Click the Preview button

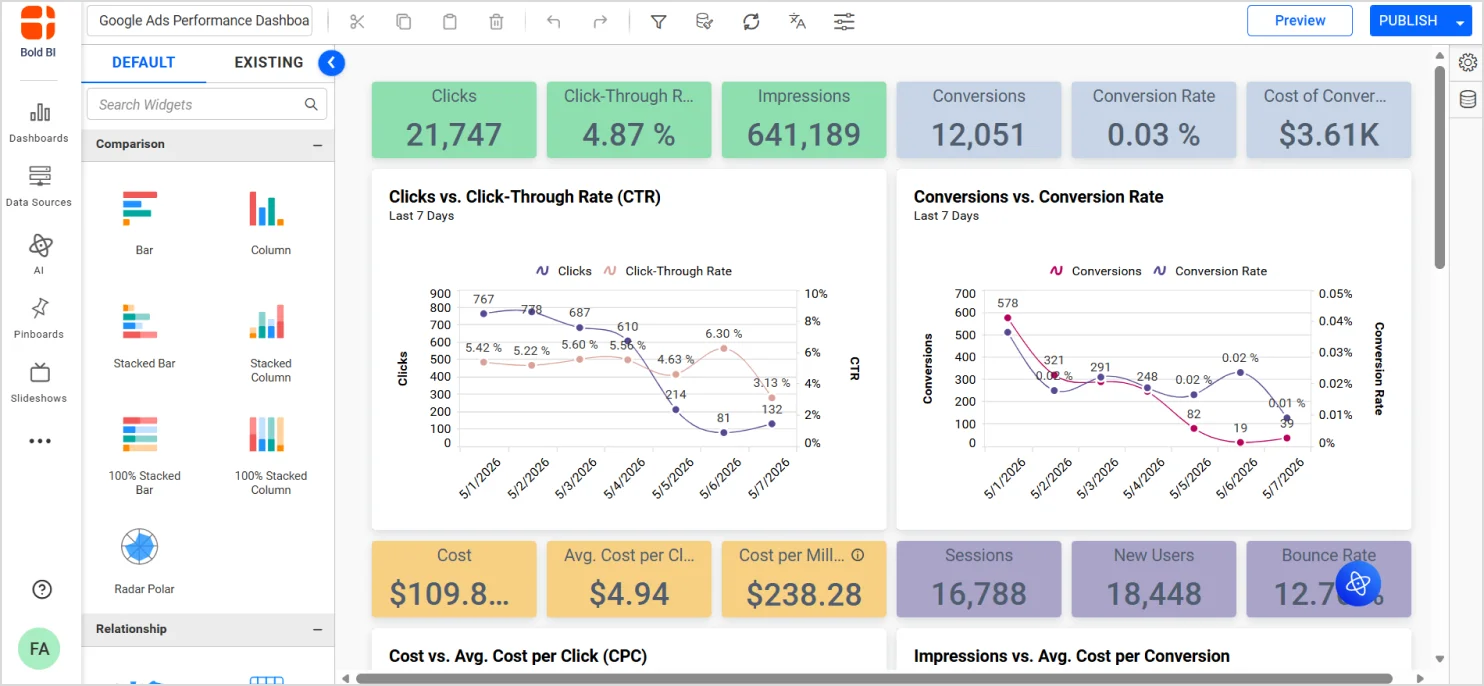pyautogui.click(x=1300, y=20)
